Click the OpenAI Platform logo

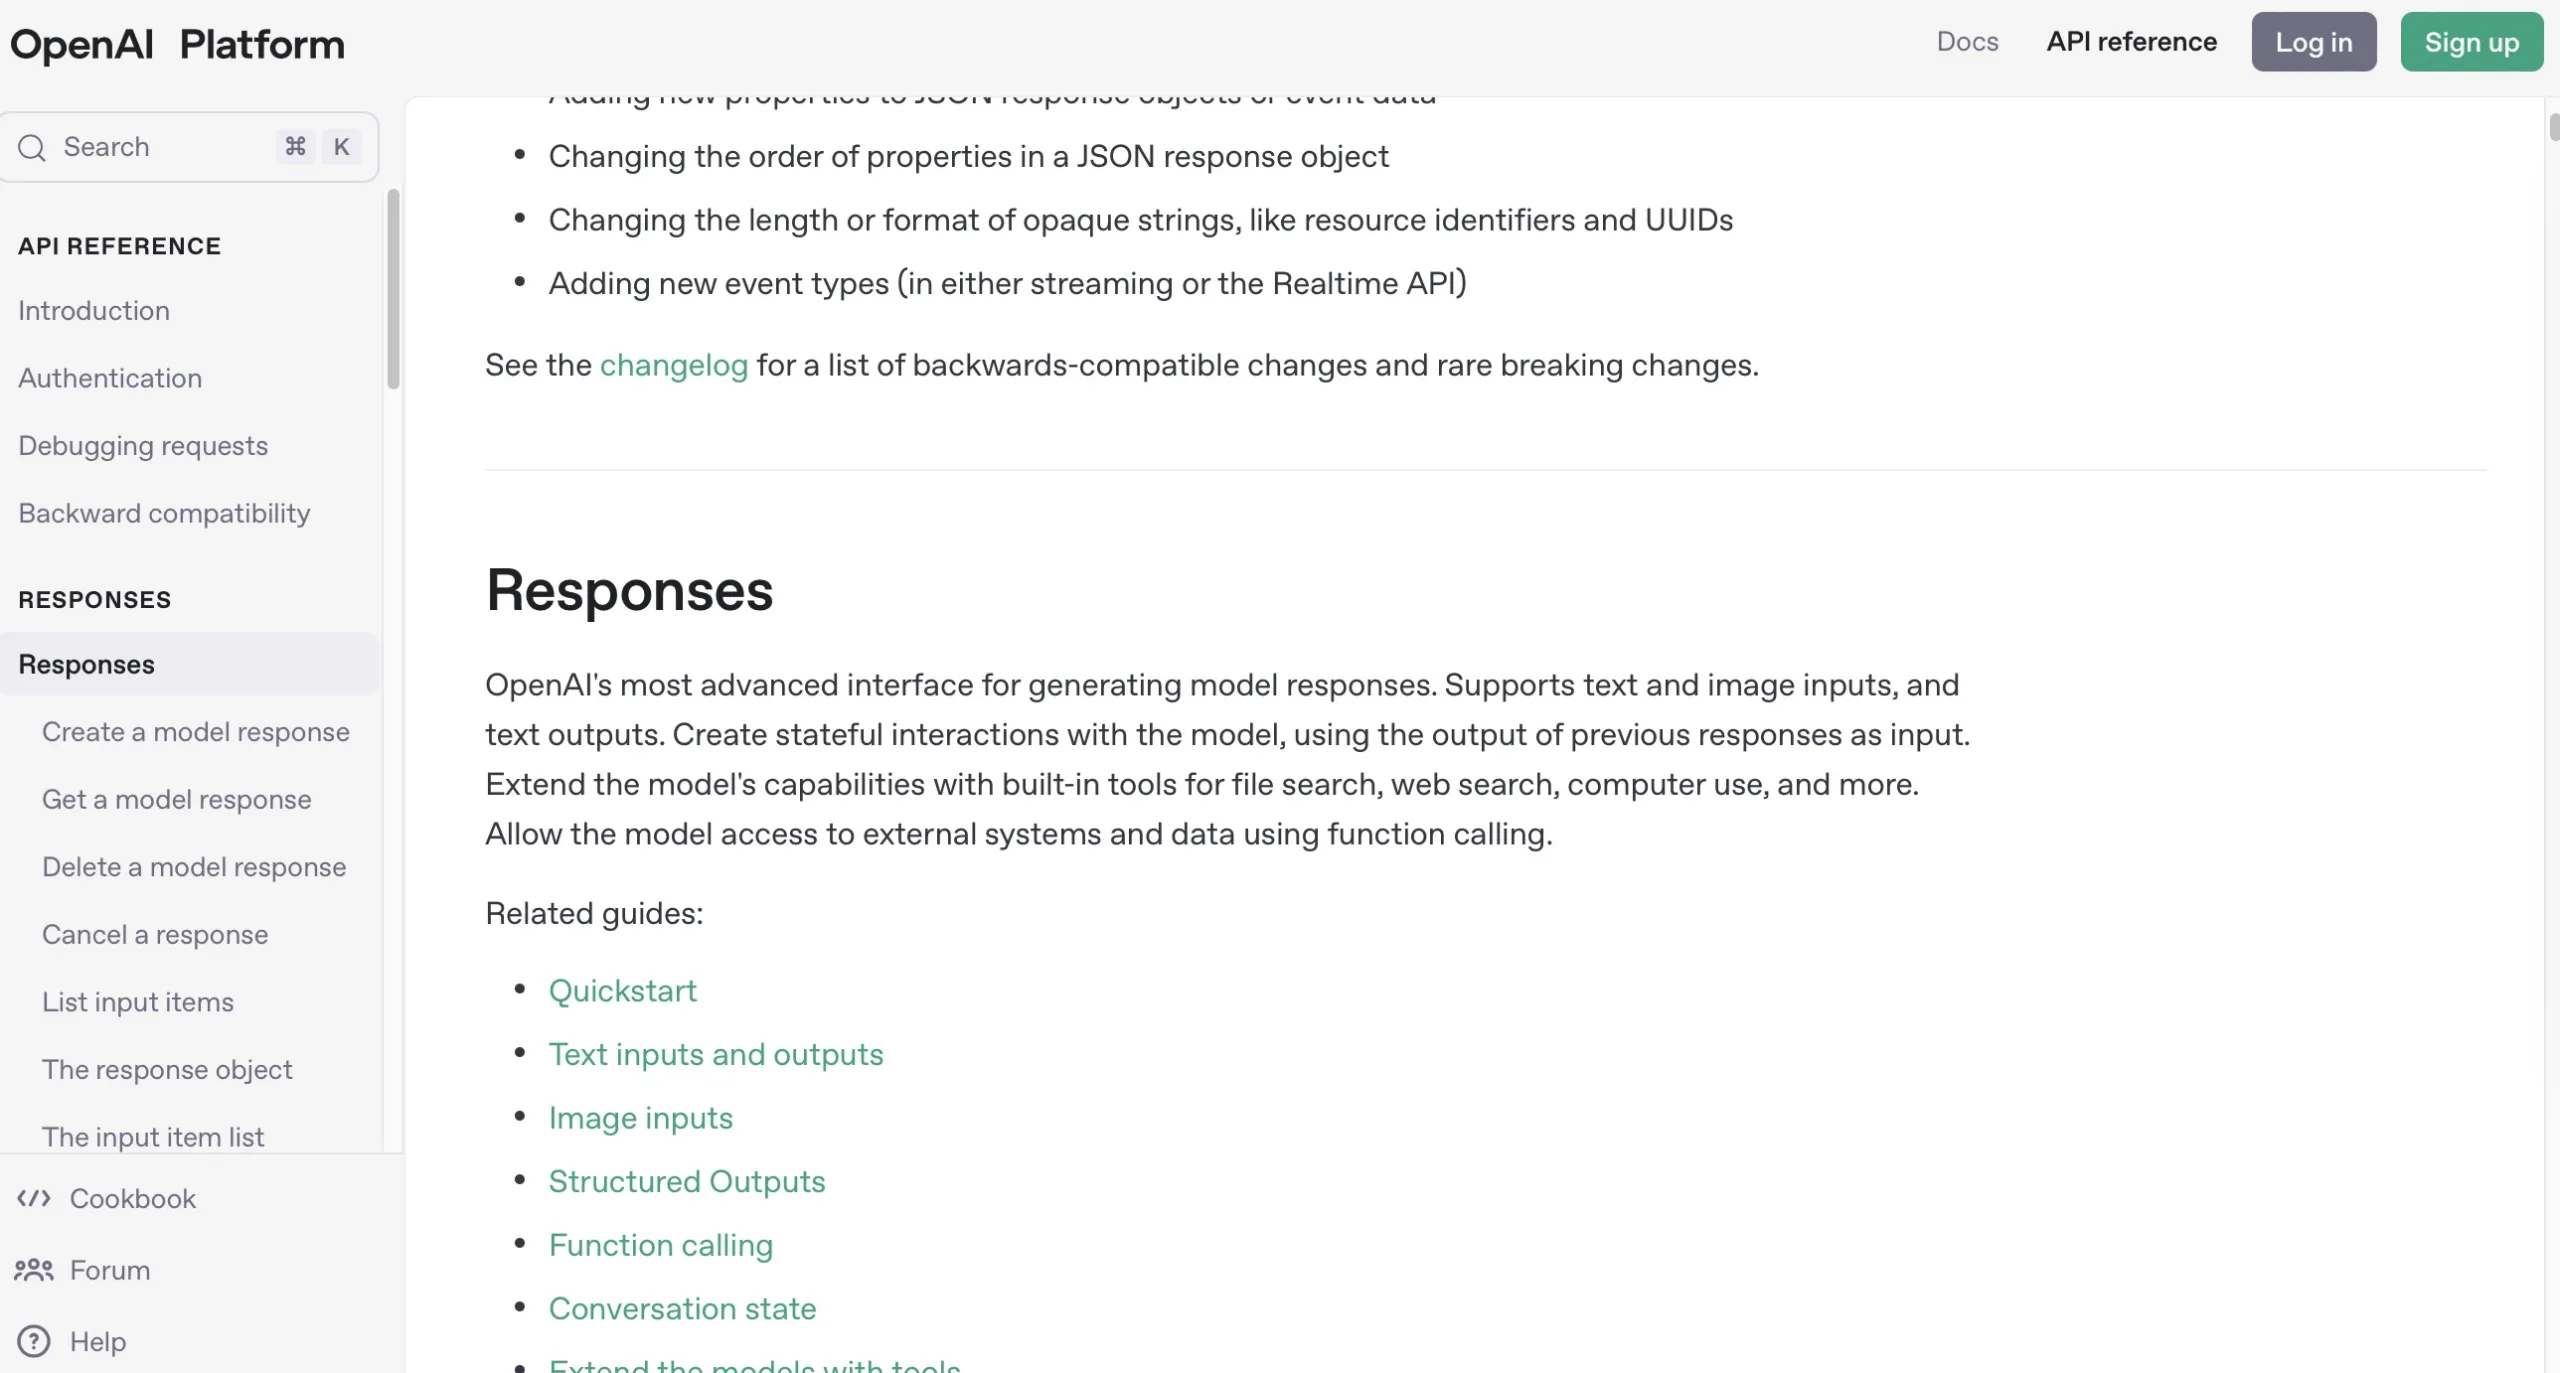point(177,44)
